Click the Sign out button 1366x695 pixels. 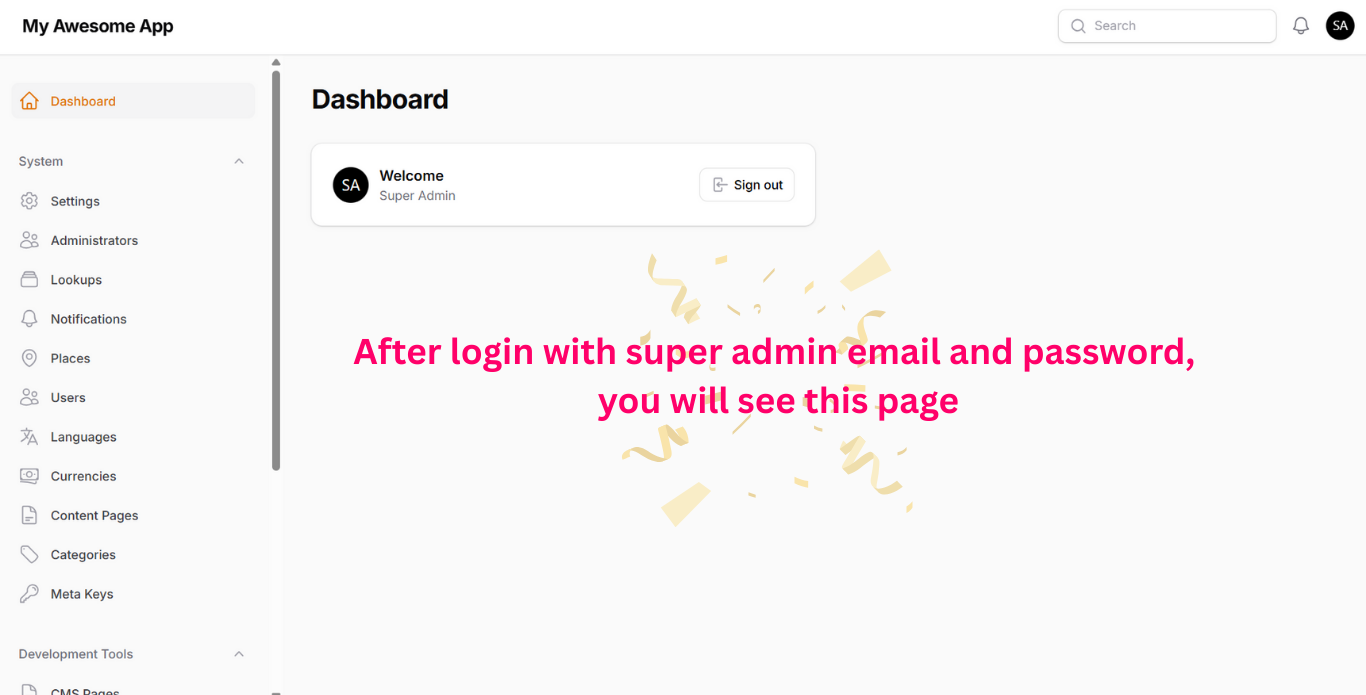746,184
